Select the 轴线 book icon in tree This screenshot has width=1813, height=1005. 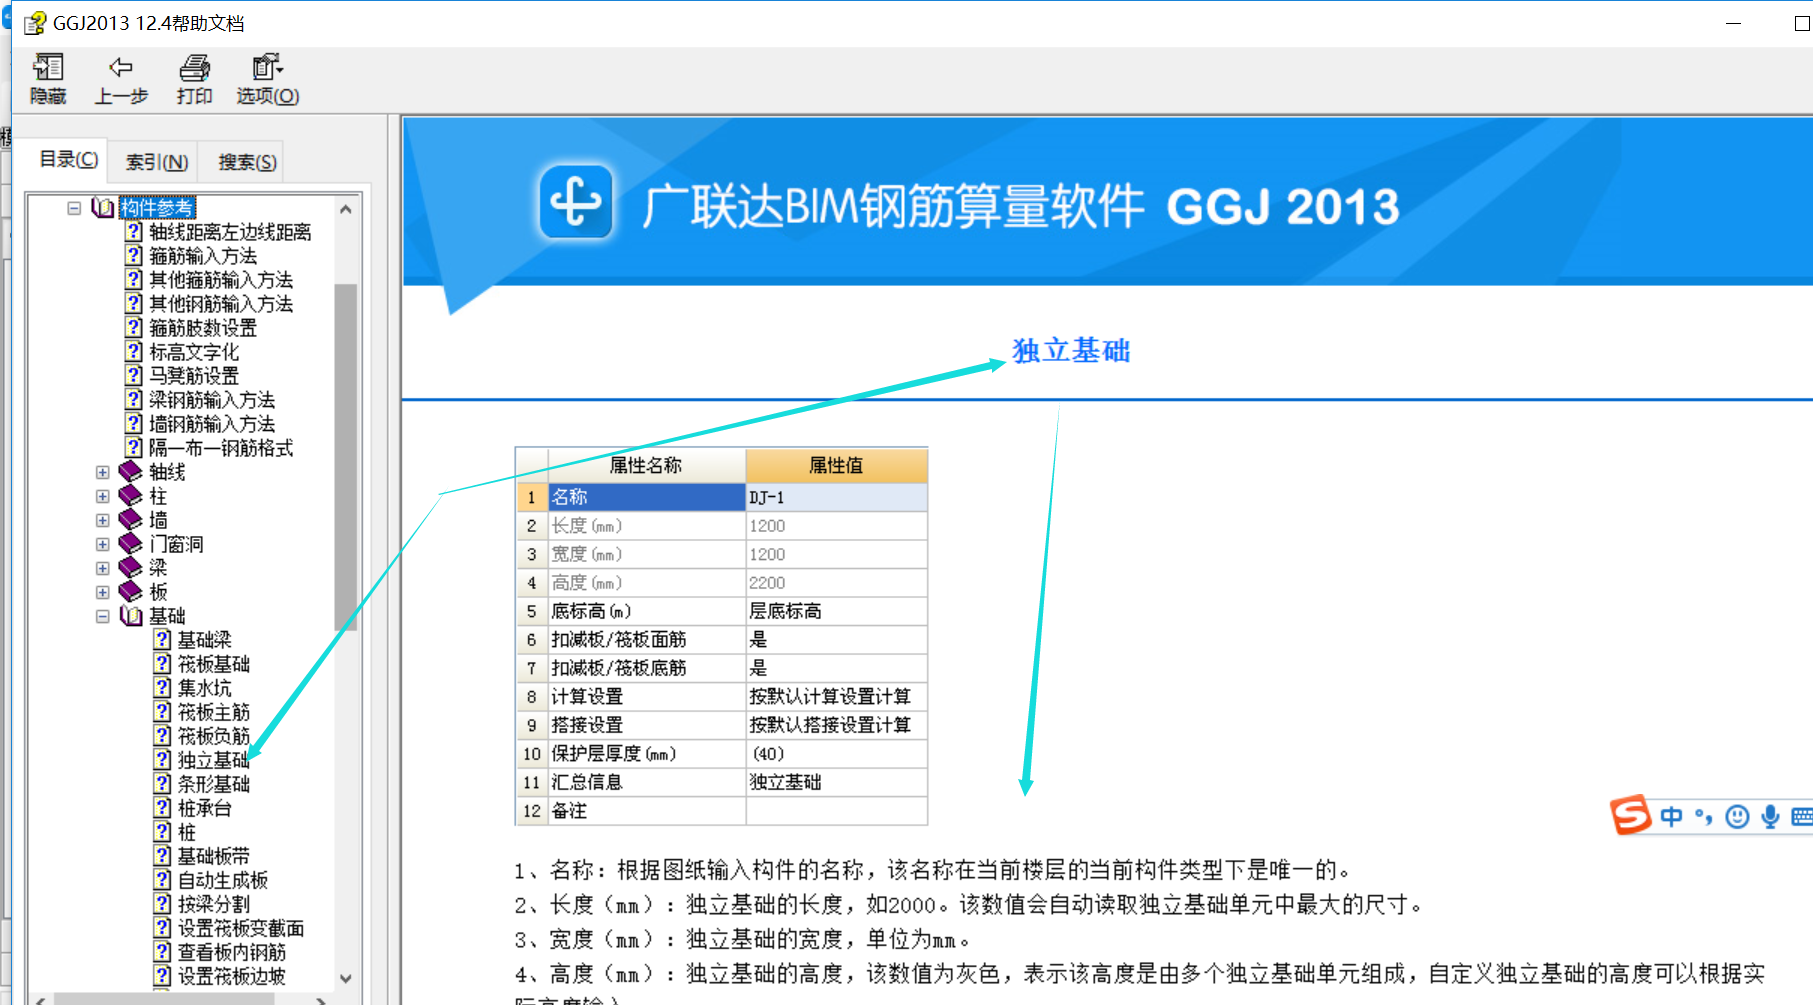tap(131, 472)
